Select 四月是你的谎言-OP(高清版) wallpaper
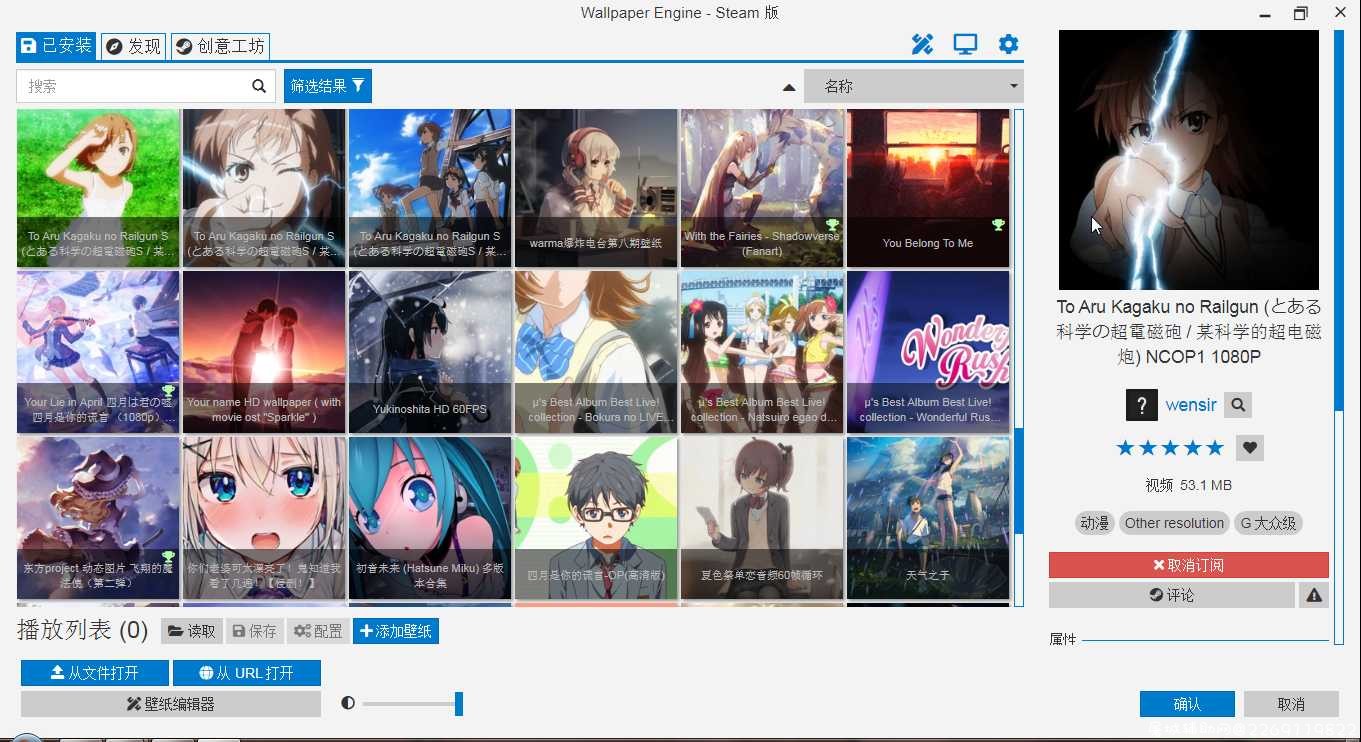The height and width of the screenshot is (742, 1361). click(596, 518)
